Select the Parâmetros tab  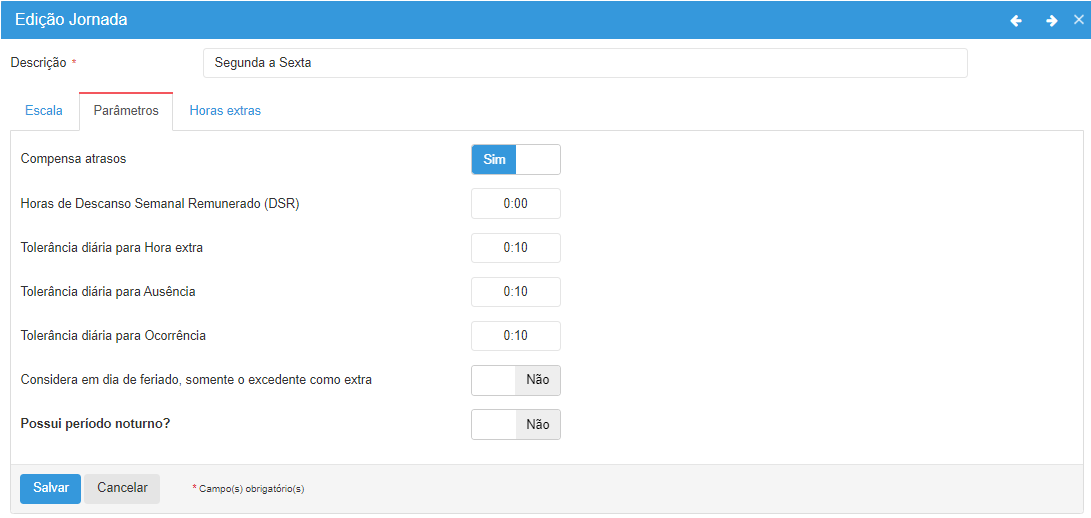pos(126,111)
